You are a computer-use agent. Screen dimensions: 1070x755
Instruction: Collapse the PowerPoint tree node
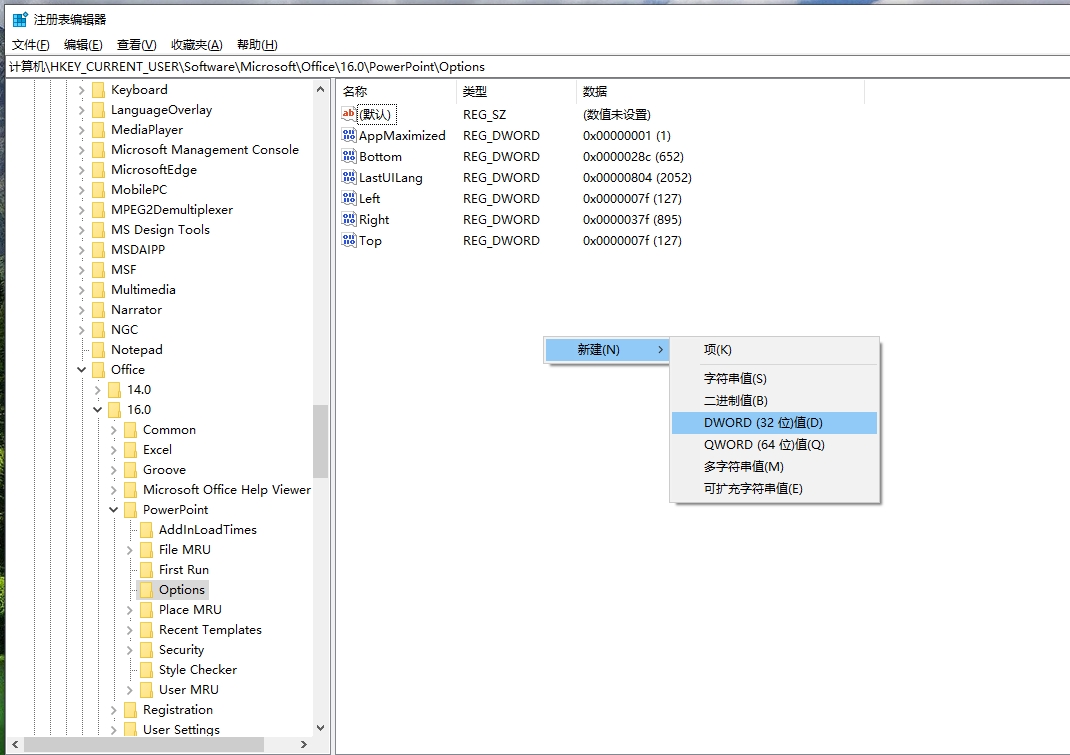113,509
